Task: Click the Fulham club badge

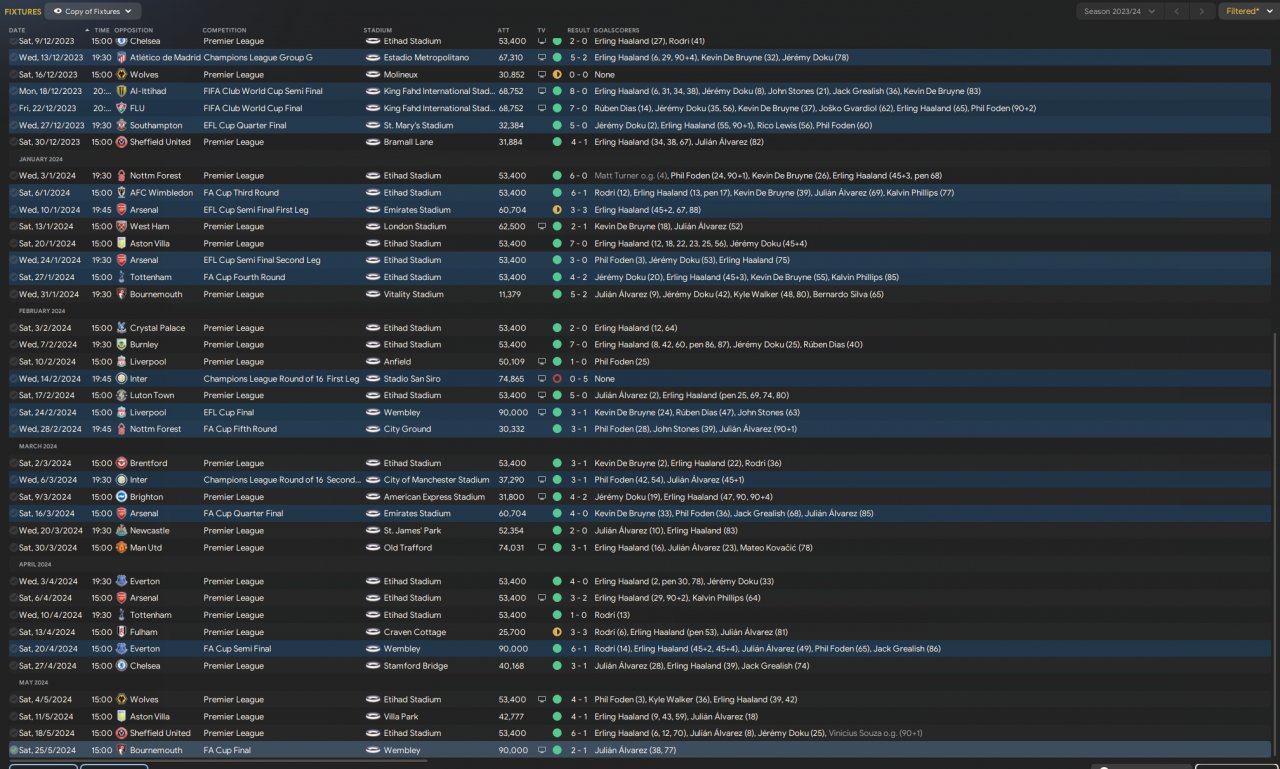Action: 121,632
